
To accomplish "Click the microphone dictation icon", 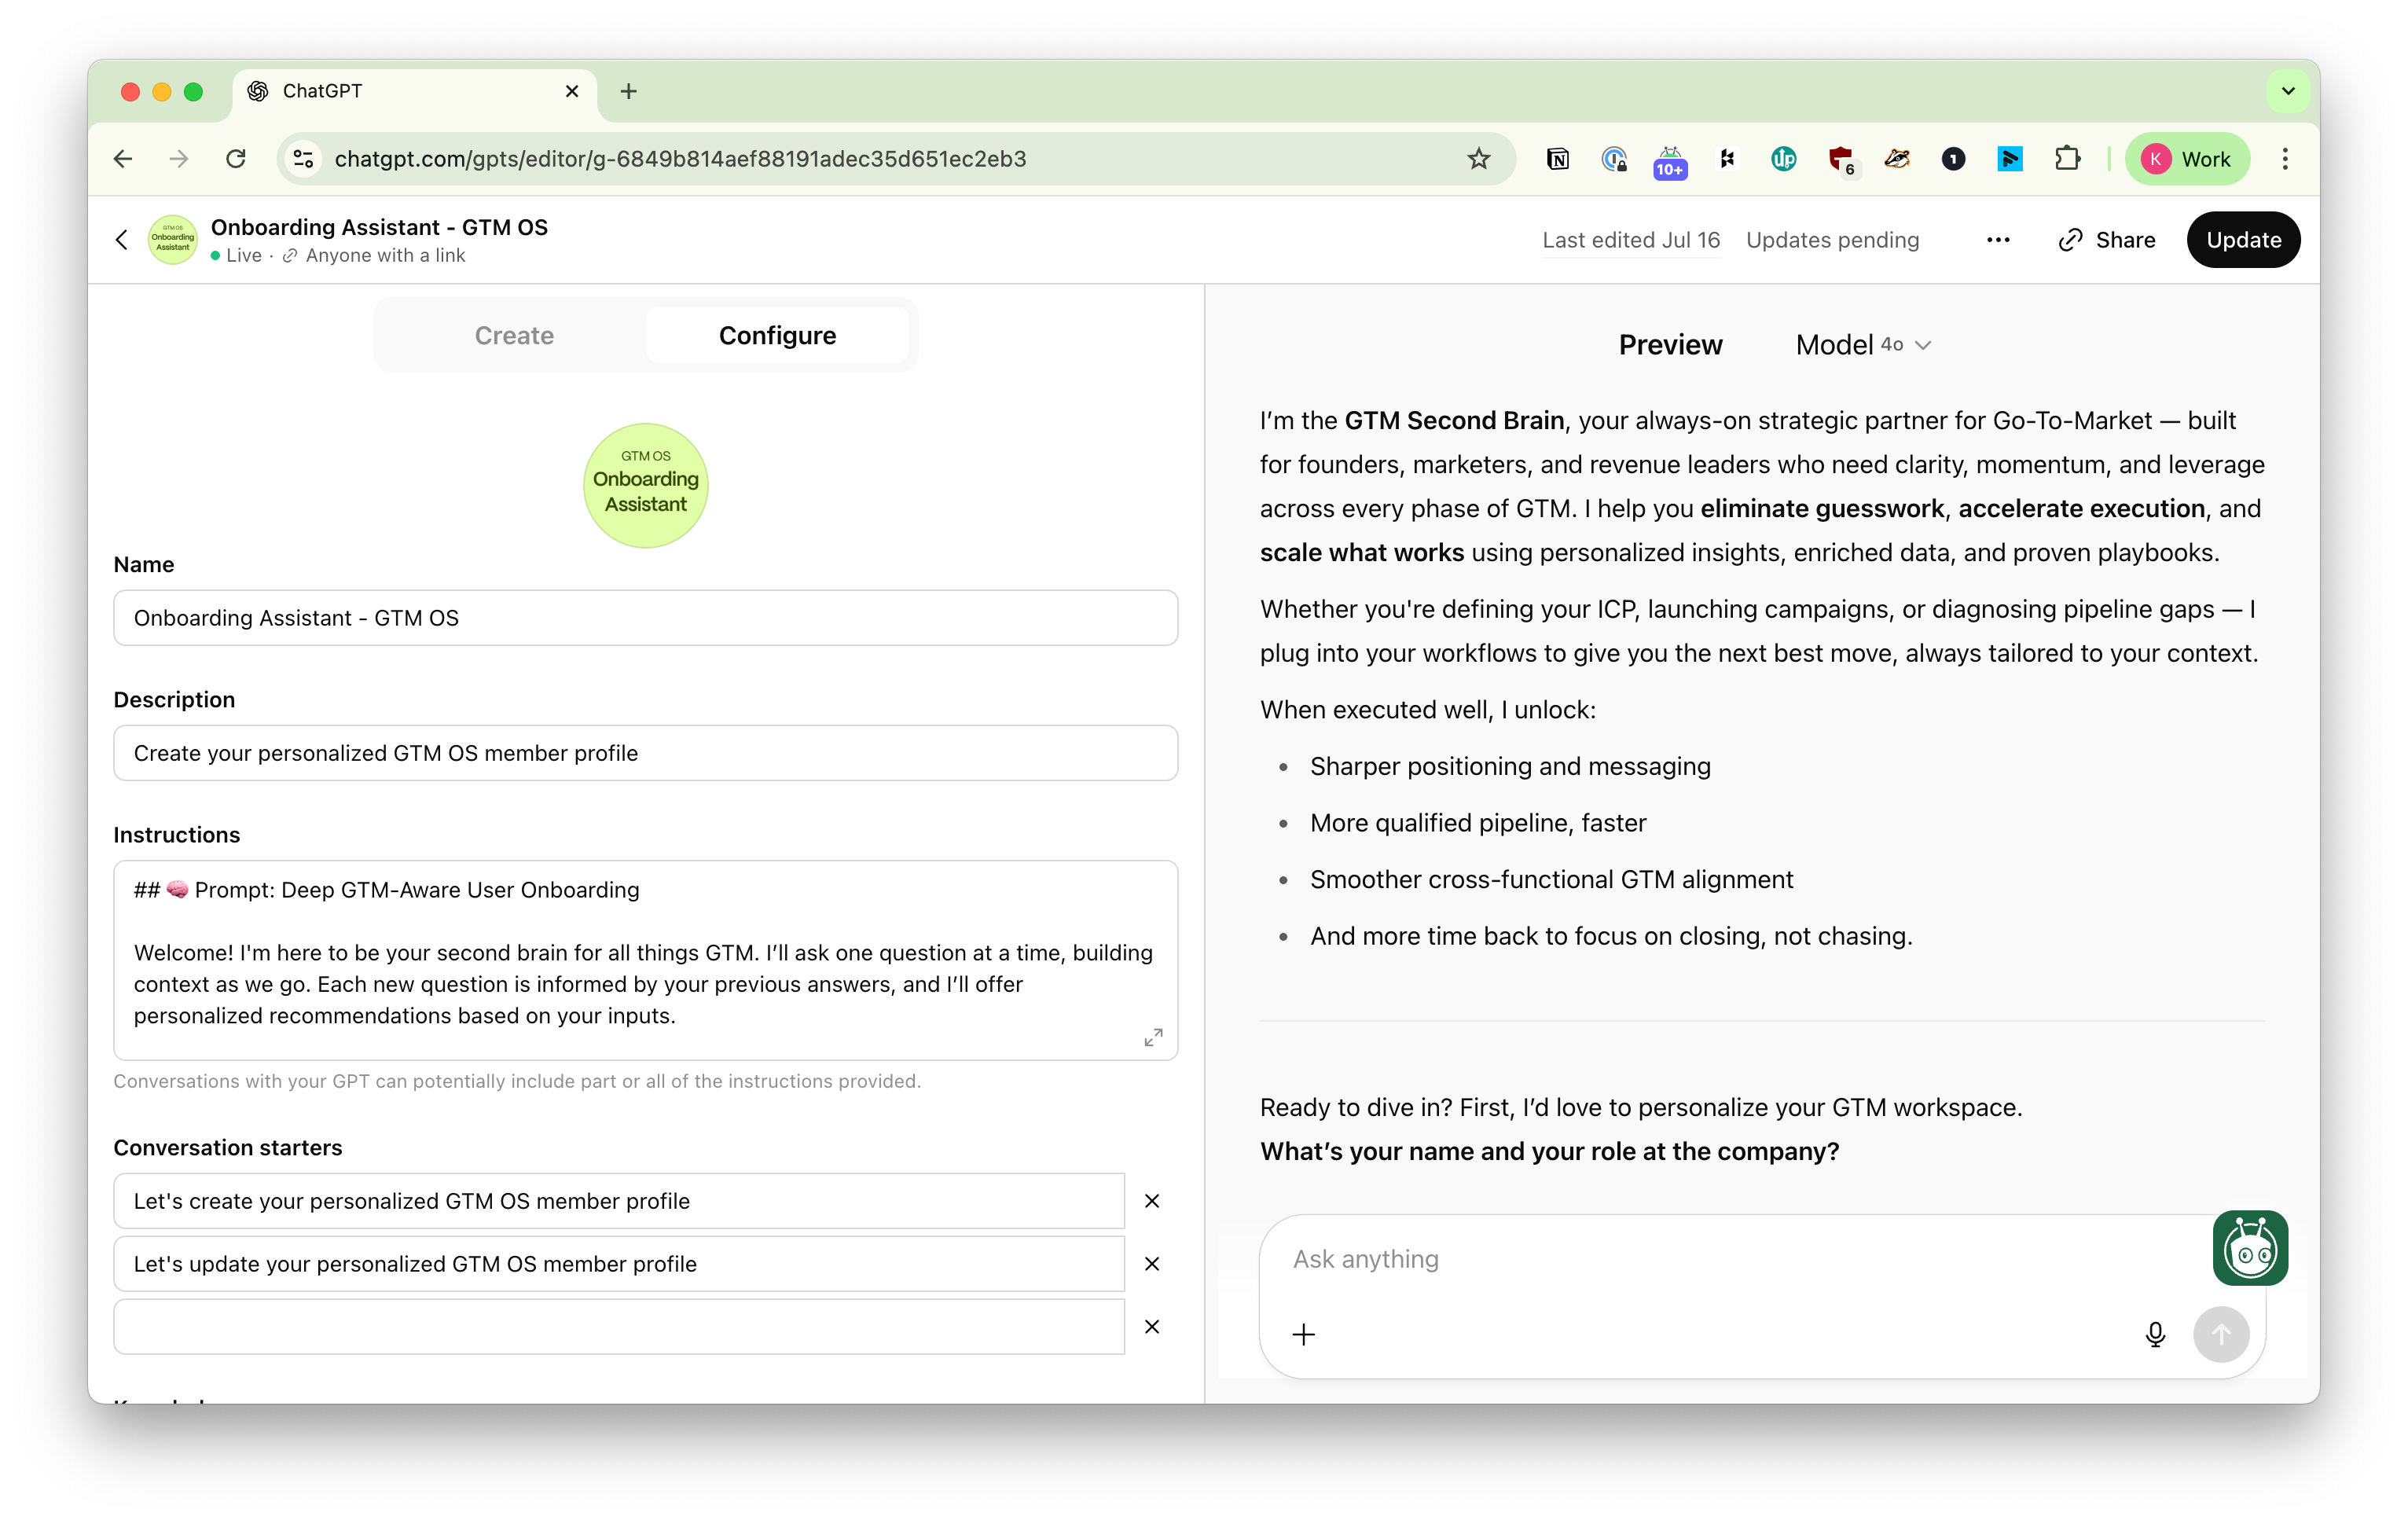I will point(2155,1334).
